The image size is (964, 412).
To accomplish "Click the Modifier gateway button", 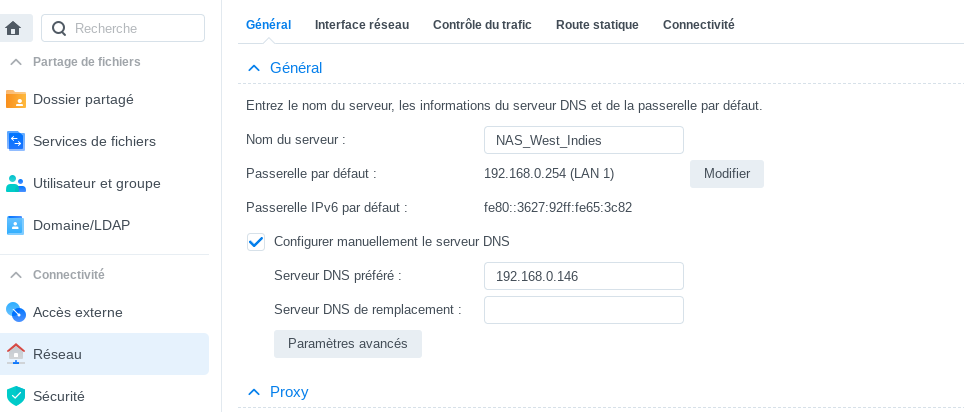I will (x=726, y=174).
